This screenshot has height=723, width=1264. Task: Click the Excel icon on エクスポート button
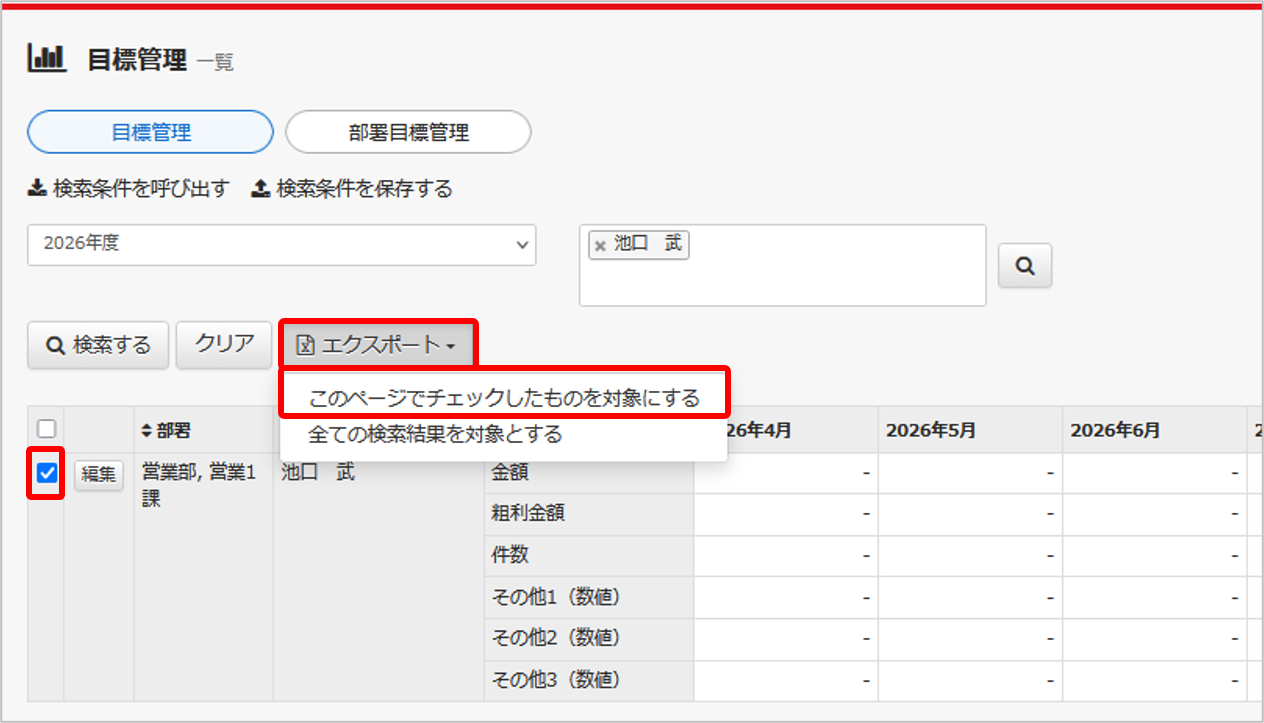pos(306,345)
